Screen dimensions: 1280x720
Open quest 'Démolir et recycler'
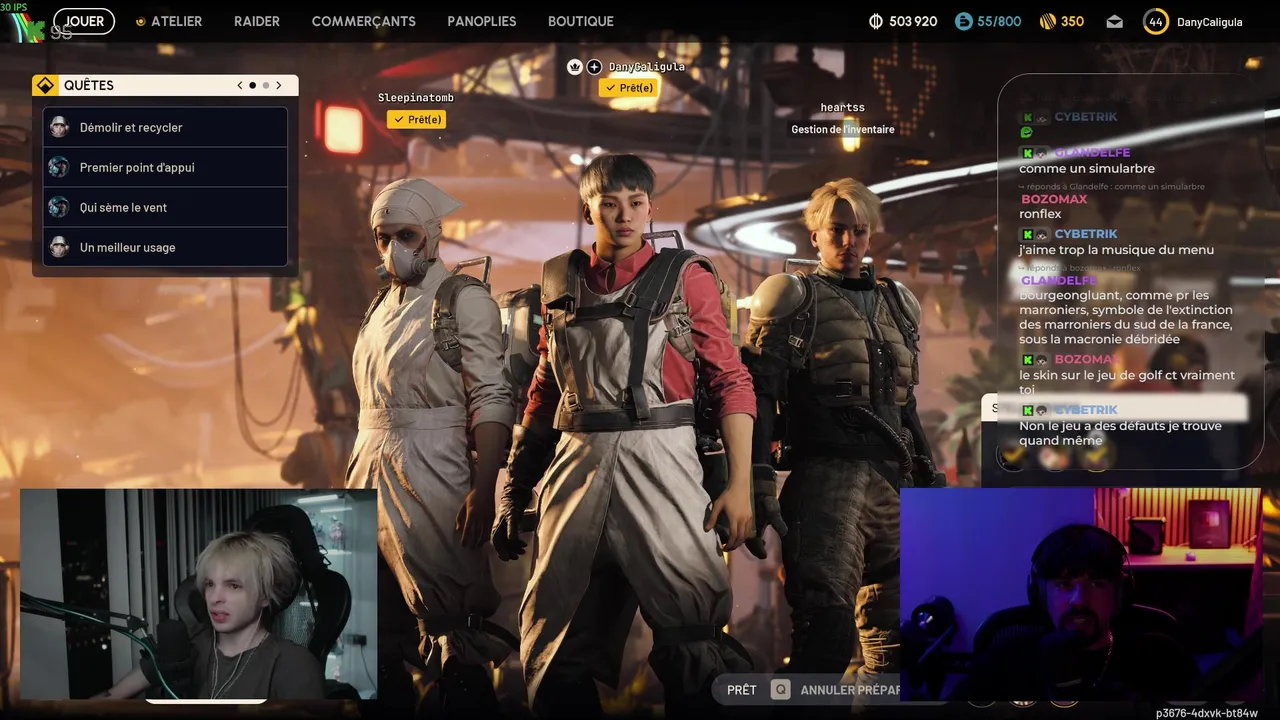tap(165, 127)
